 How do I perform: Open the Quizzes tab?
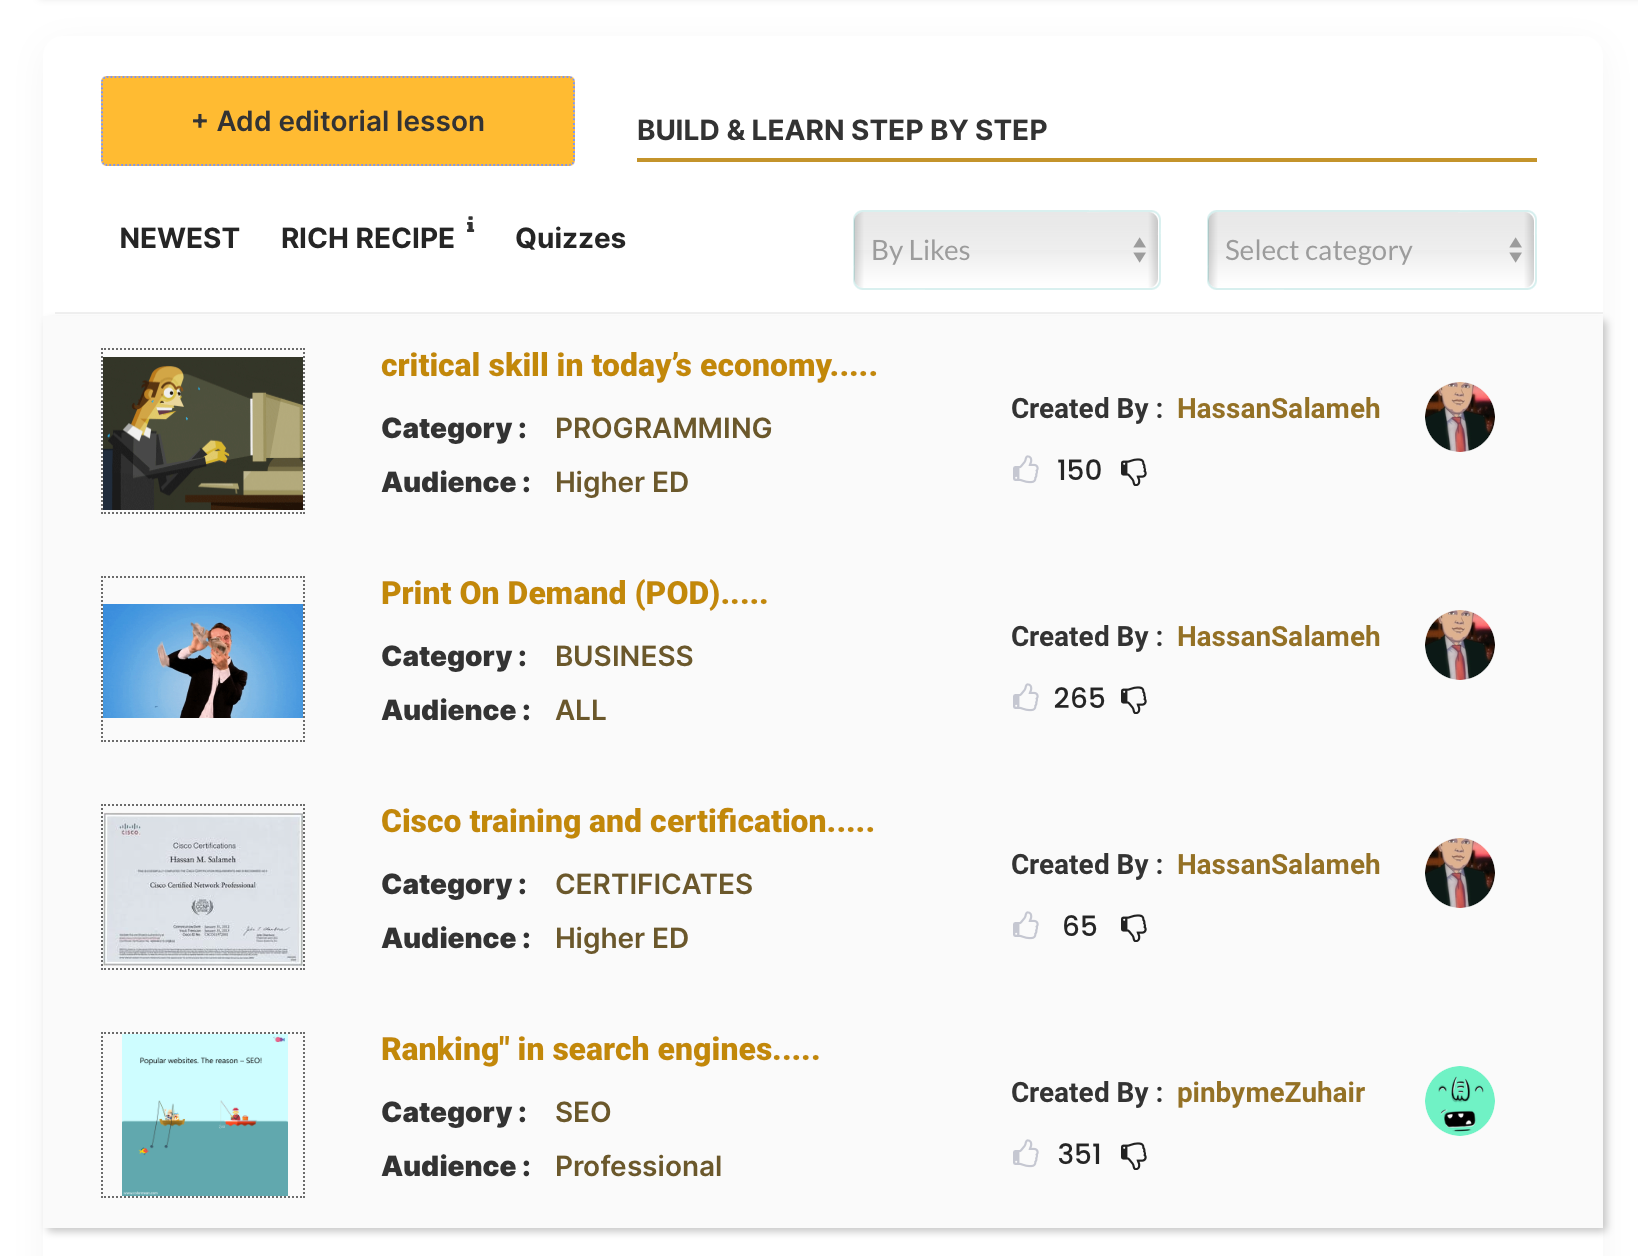[570, 238]
